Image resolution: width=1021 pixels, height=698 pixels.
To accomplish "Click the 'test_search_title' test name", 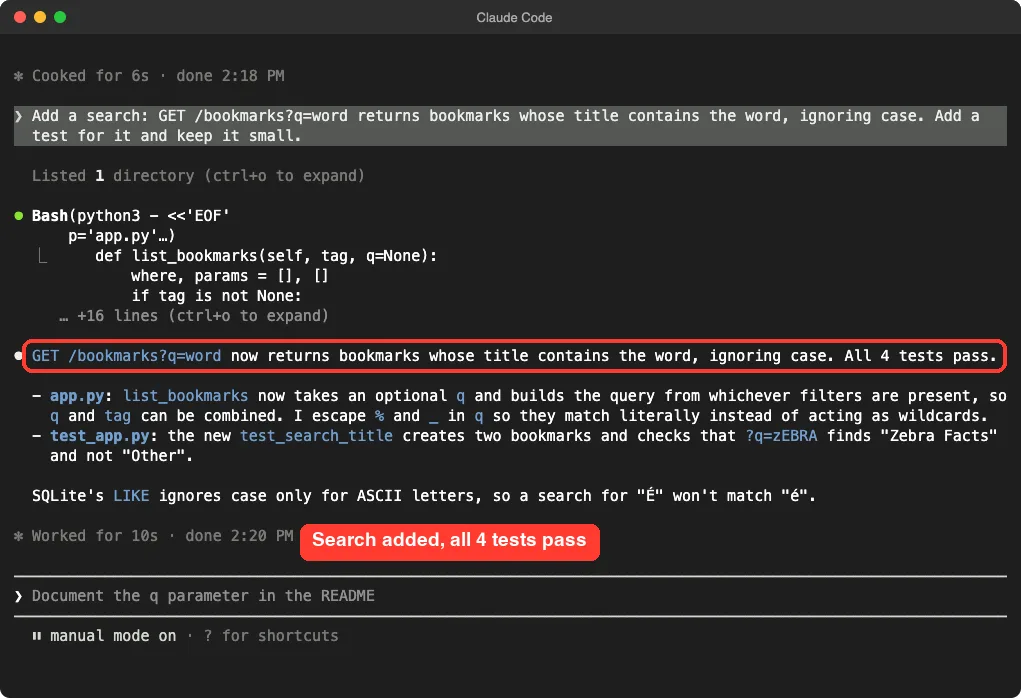I will click(x=316, y=436).
